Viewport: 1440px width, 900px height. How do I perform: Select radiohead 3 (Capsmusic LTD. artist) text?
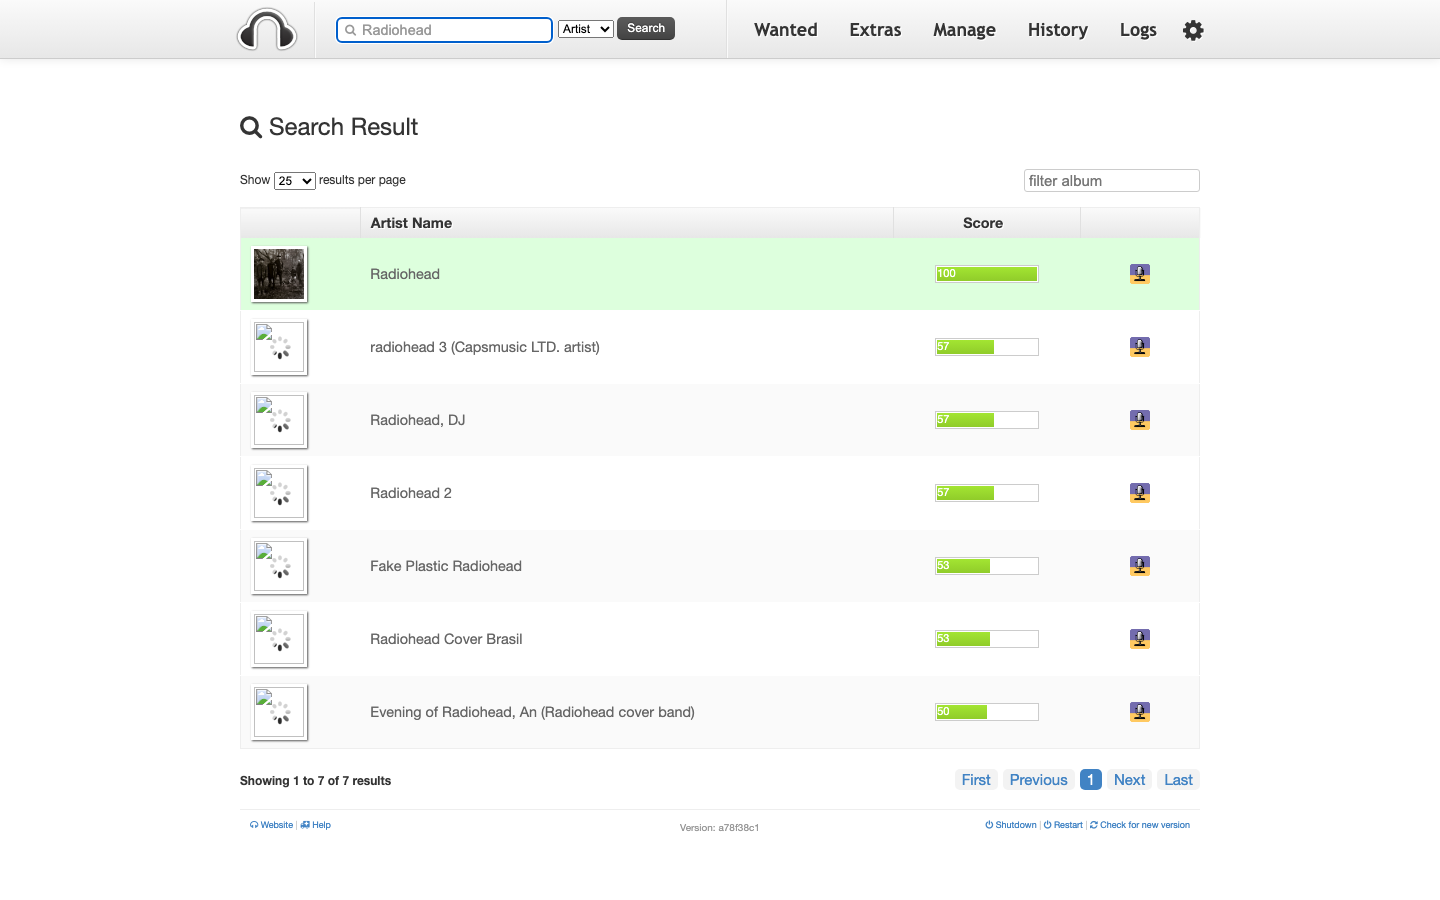coord(485,347)
